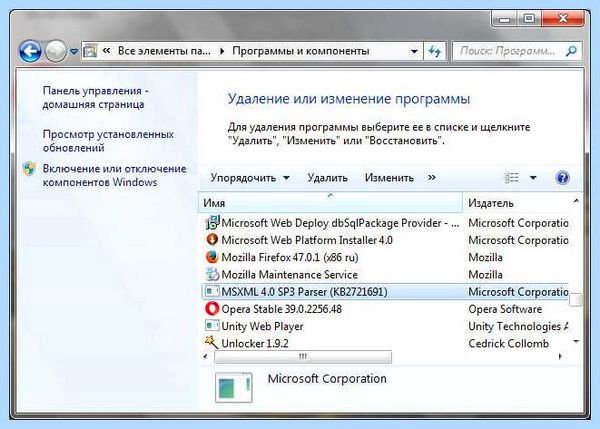Click publisher "Cedrick Collomb" cell

tap(509, 344)
